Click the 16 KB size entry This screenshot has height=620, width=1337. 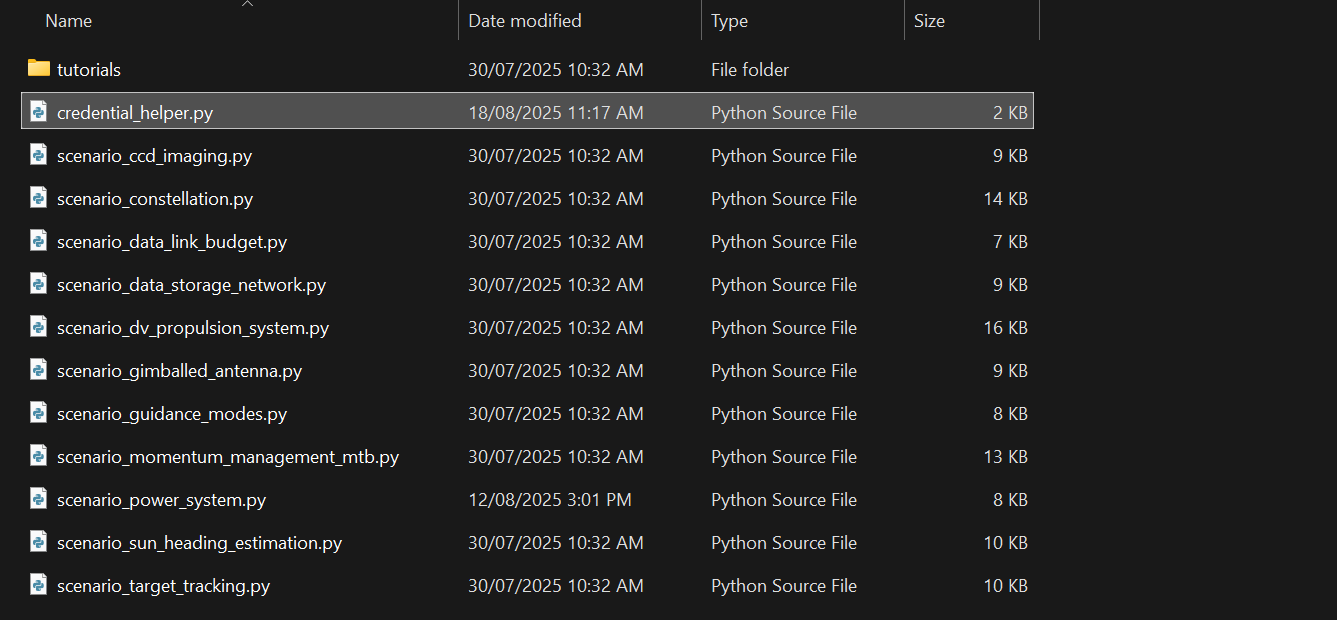pos(1005,328)
